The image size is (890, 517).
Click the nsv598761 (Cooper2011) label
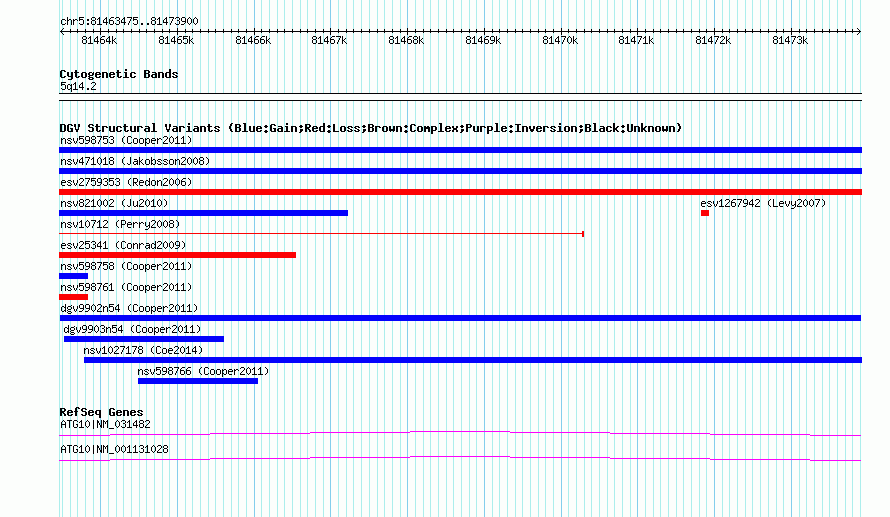[x=126, y=287]
